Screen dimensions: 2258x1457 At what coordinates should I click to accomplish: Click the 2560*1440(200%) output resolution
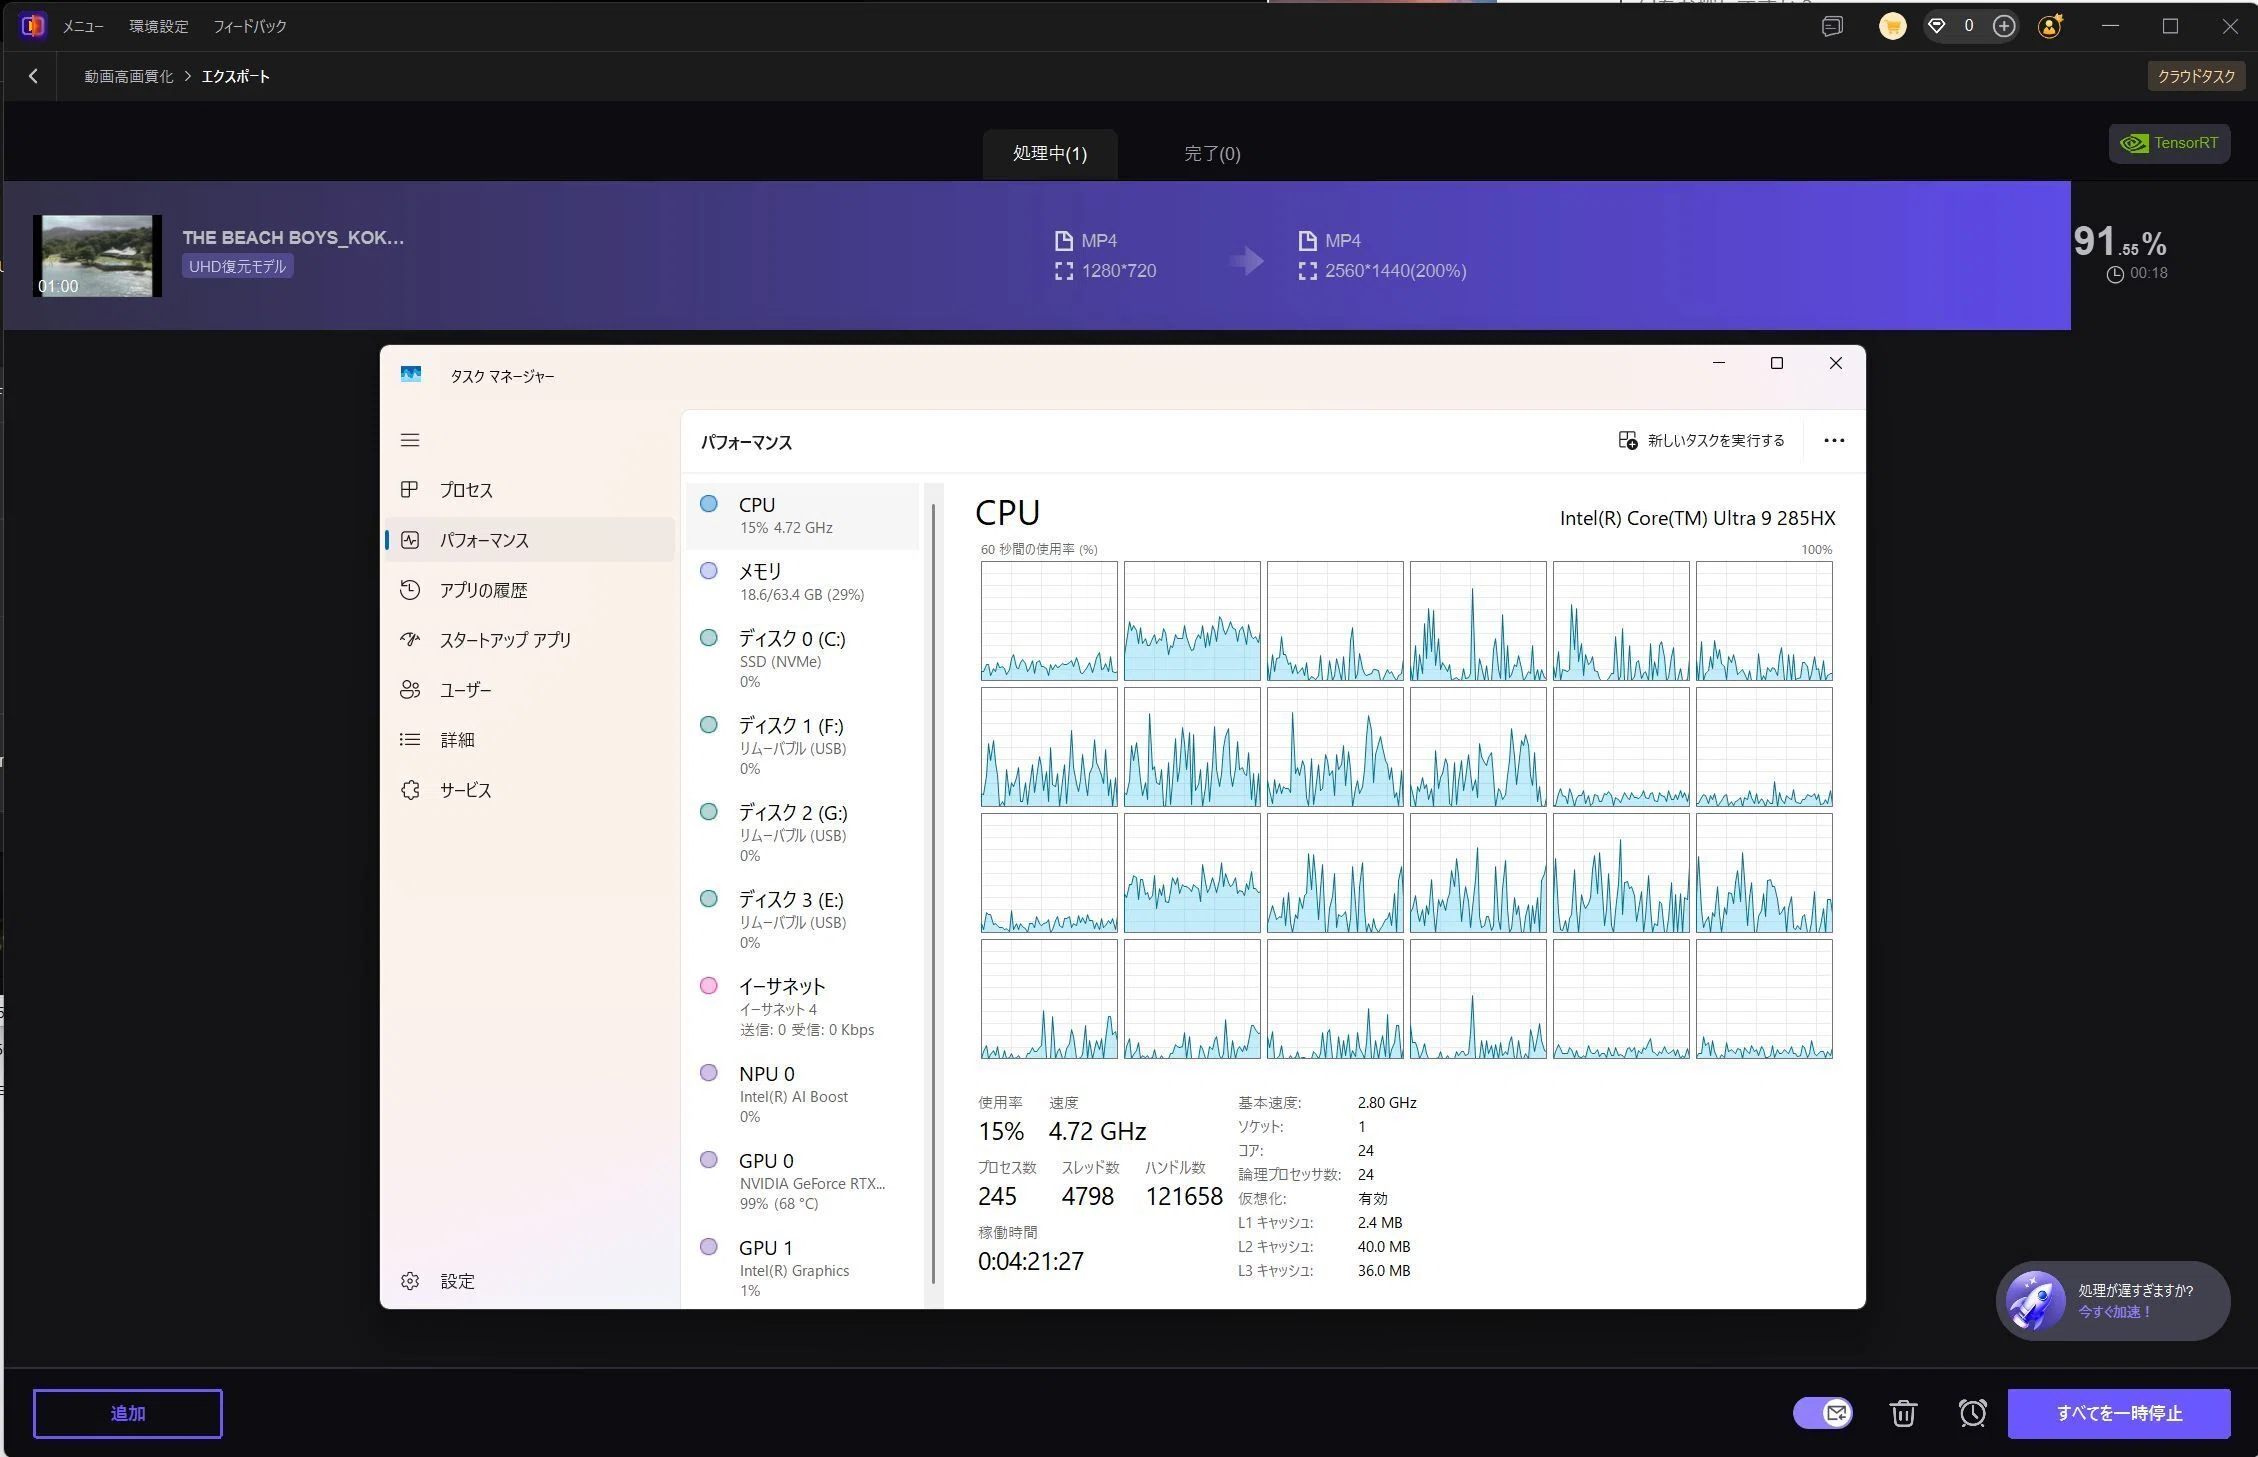click(x=1395, y=271)
